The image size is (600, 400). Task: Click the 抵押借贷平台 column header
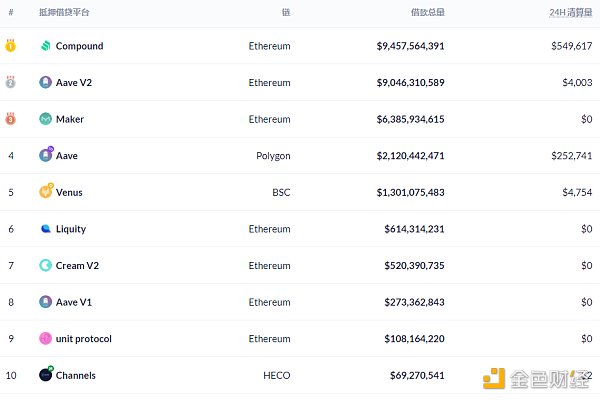point(64,12)
